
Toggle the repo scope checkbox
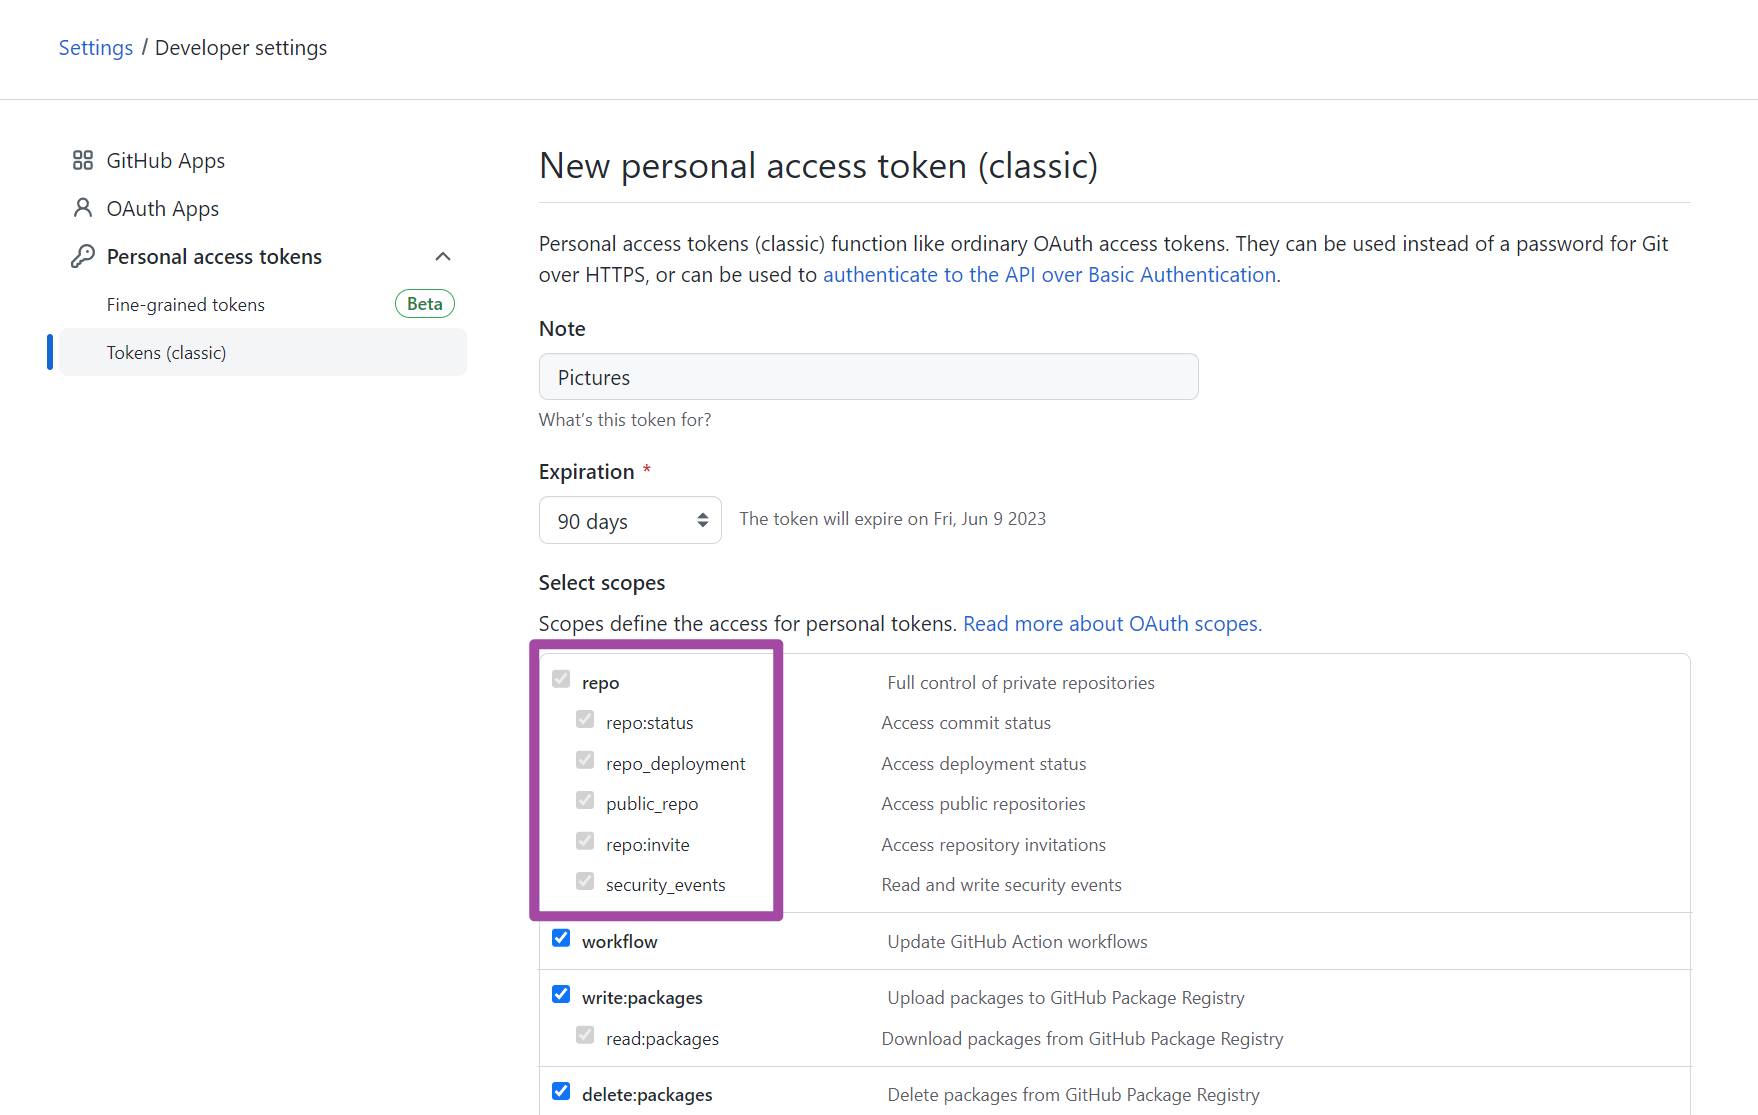561,680
